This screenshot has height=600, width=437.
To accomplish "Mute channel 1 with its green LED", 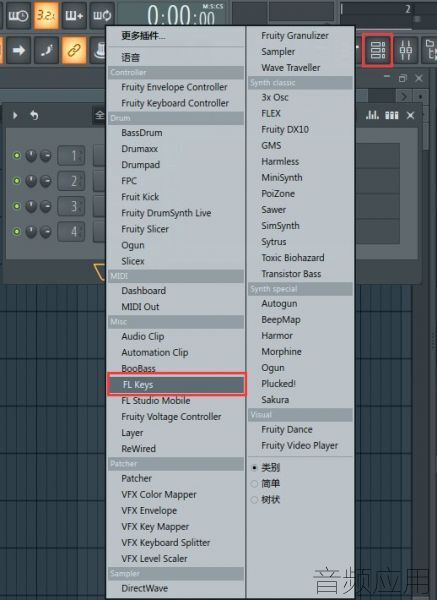I will (16, 155).
